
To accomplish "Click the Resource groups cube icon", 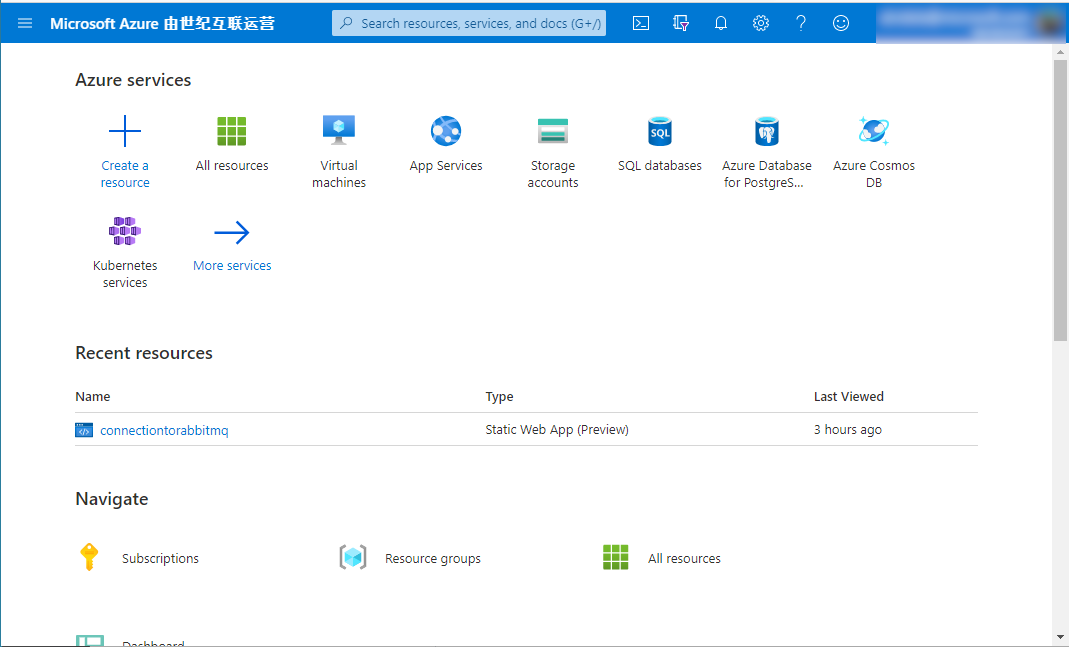I will pyautogui.click(x=352, y=557).
